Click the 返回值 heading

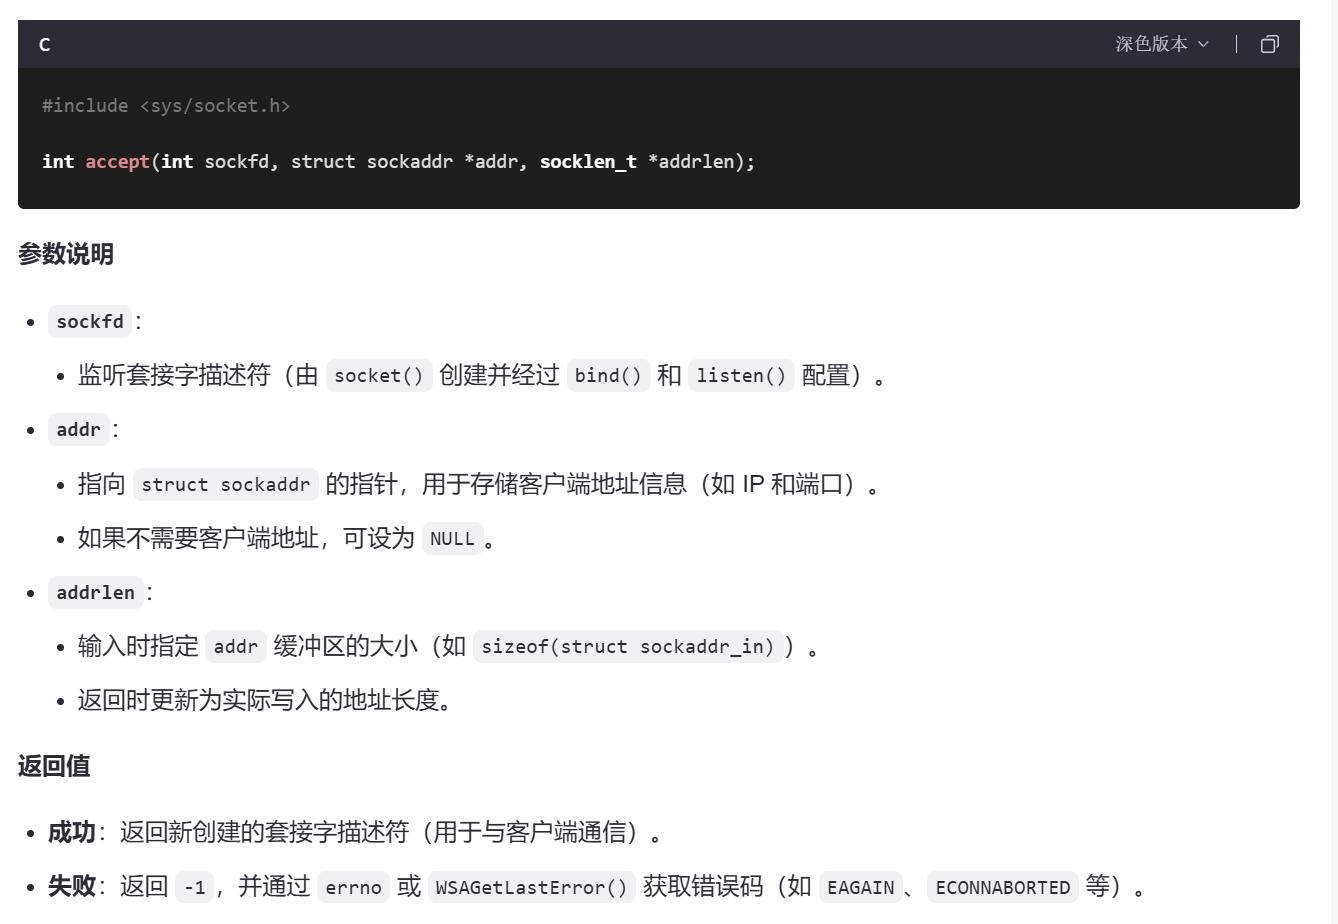pyautogui.click(x=54, y=766)
